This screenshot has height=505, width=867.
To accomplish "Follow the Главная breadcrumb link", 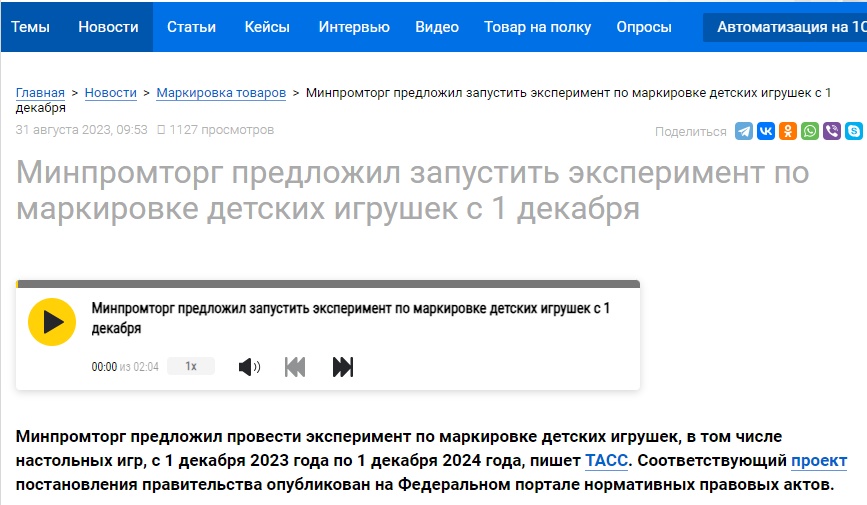I will (40, 93).
